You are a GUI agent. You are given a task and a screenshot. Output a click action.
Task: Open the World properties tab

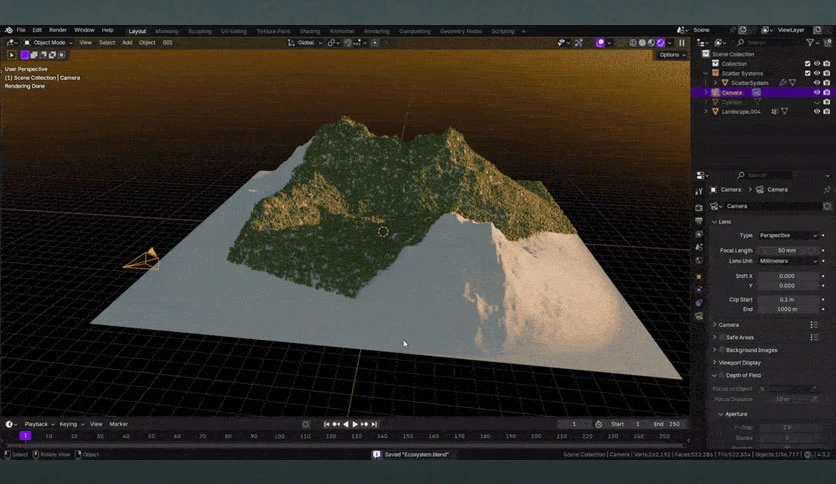tap(699, 261)
